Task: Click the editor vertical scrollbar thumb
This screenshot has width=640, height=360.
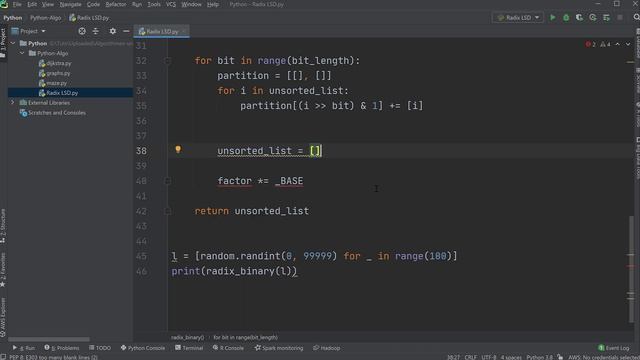Action: click(631, 269)
